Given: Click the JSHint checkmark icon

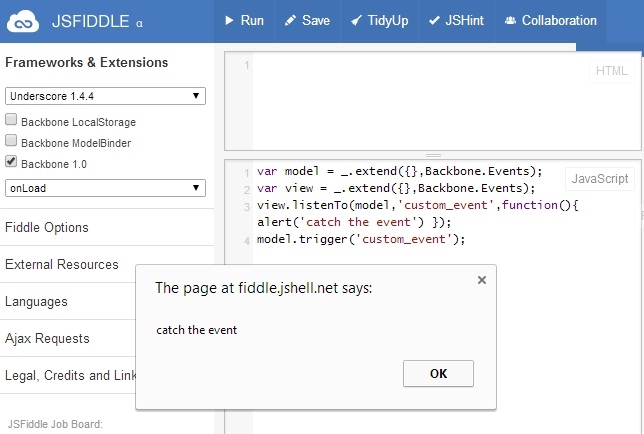Looking at the screenshot, I should pos(434,20).
